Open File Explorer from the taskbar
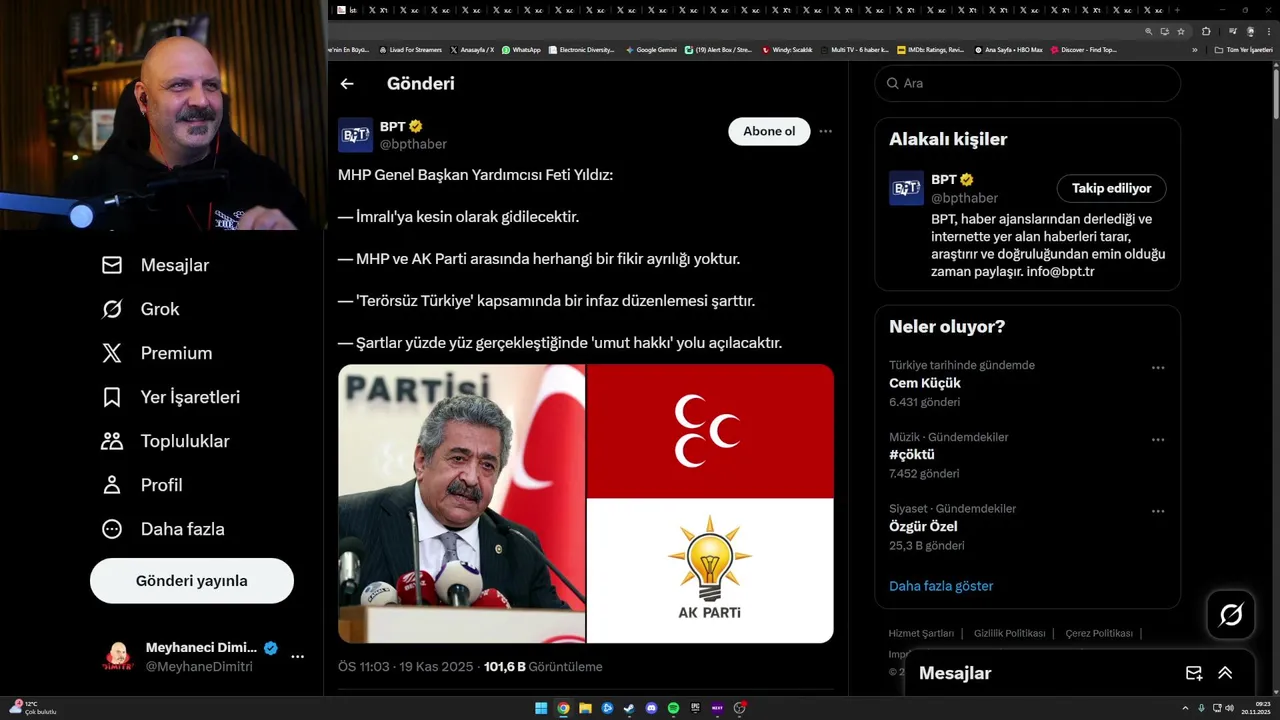Image resolution: width=1280 pixels, height=720 pixels. coord(585,708)
